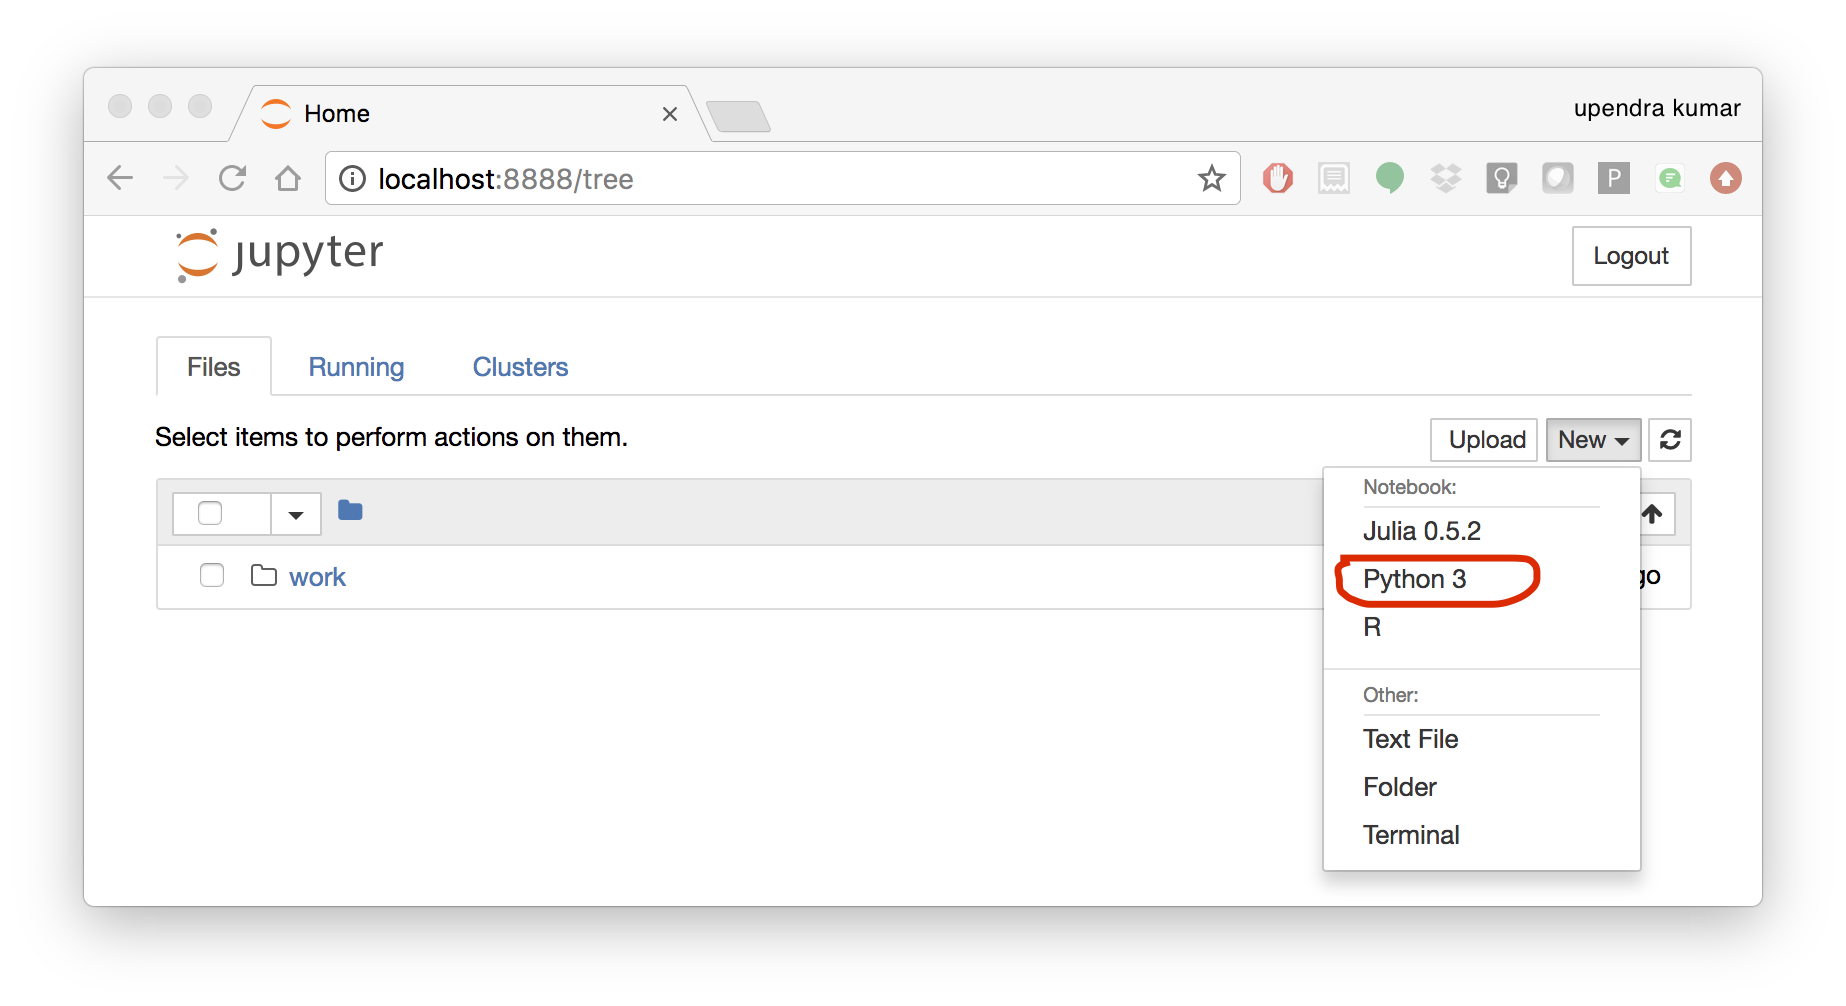Click the upendra kumar profile name
This screenshot has height=1006, width=1846.
[1657, 108]
